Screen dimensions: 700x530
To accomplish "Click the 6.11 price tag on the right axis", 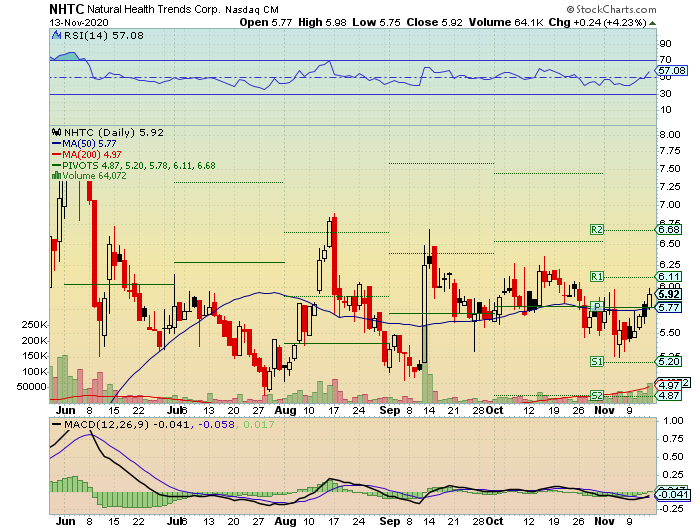I will (x=669, y=276).
